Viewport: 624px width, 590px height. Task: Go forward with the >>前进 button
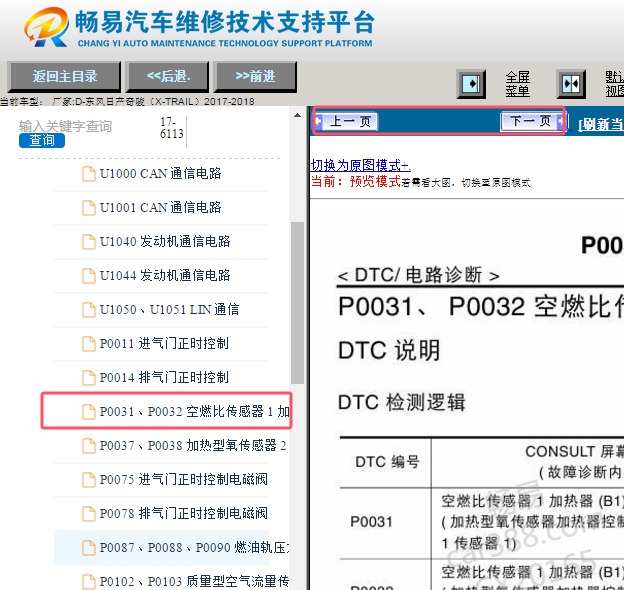coord(255,76)
